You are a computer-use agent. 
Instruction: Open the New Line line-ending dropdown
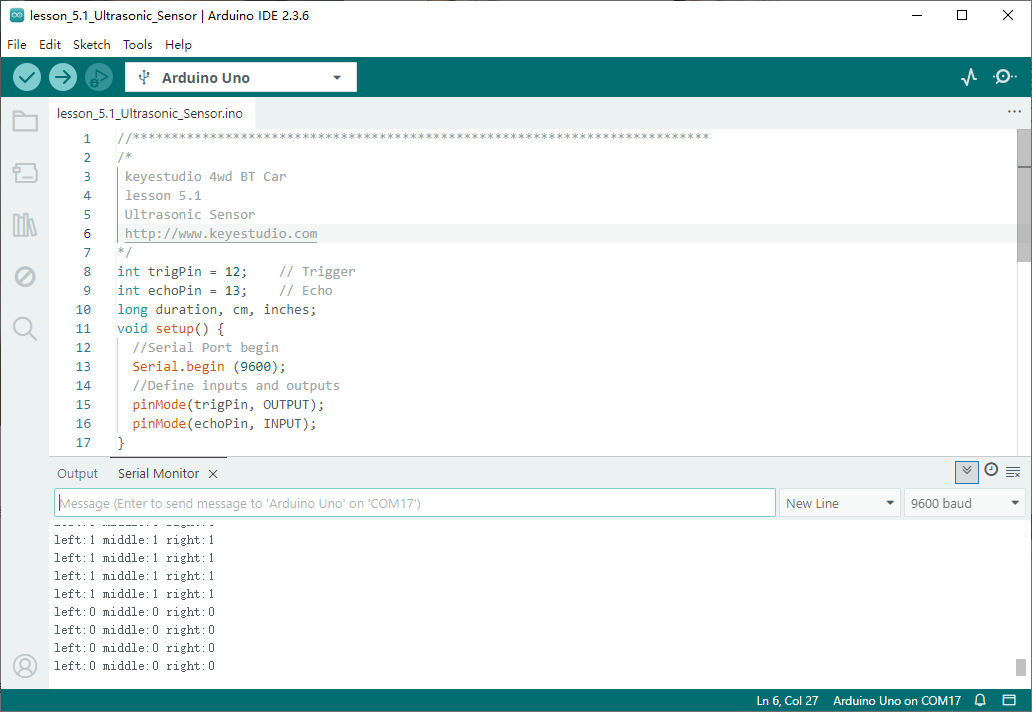(x=839, y=503)
